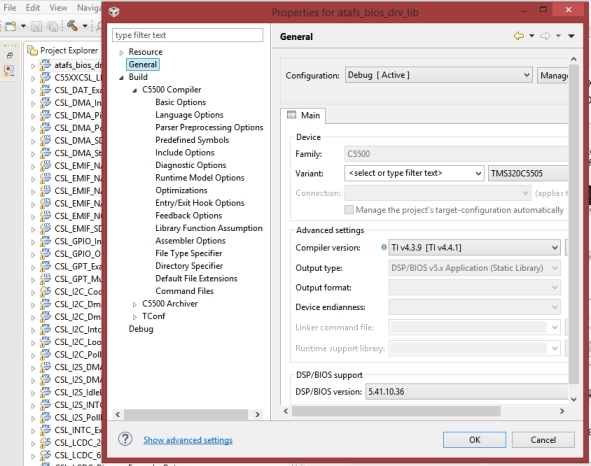Screen dimensions: 591x466
Task: Select Diagnostic Options tree item
Action: click(191, 165)
